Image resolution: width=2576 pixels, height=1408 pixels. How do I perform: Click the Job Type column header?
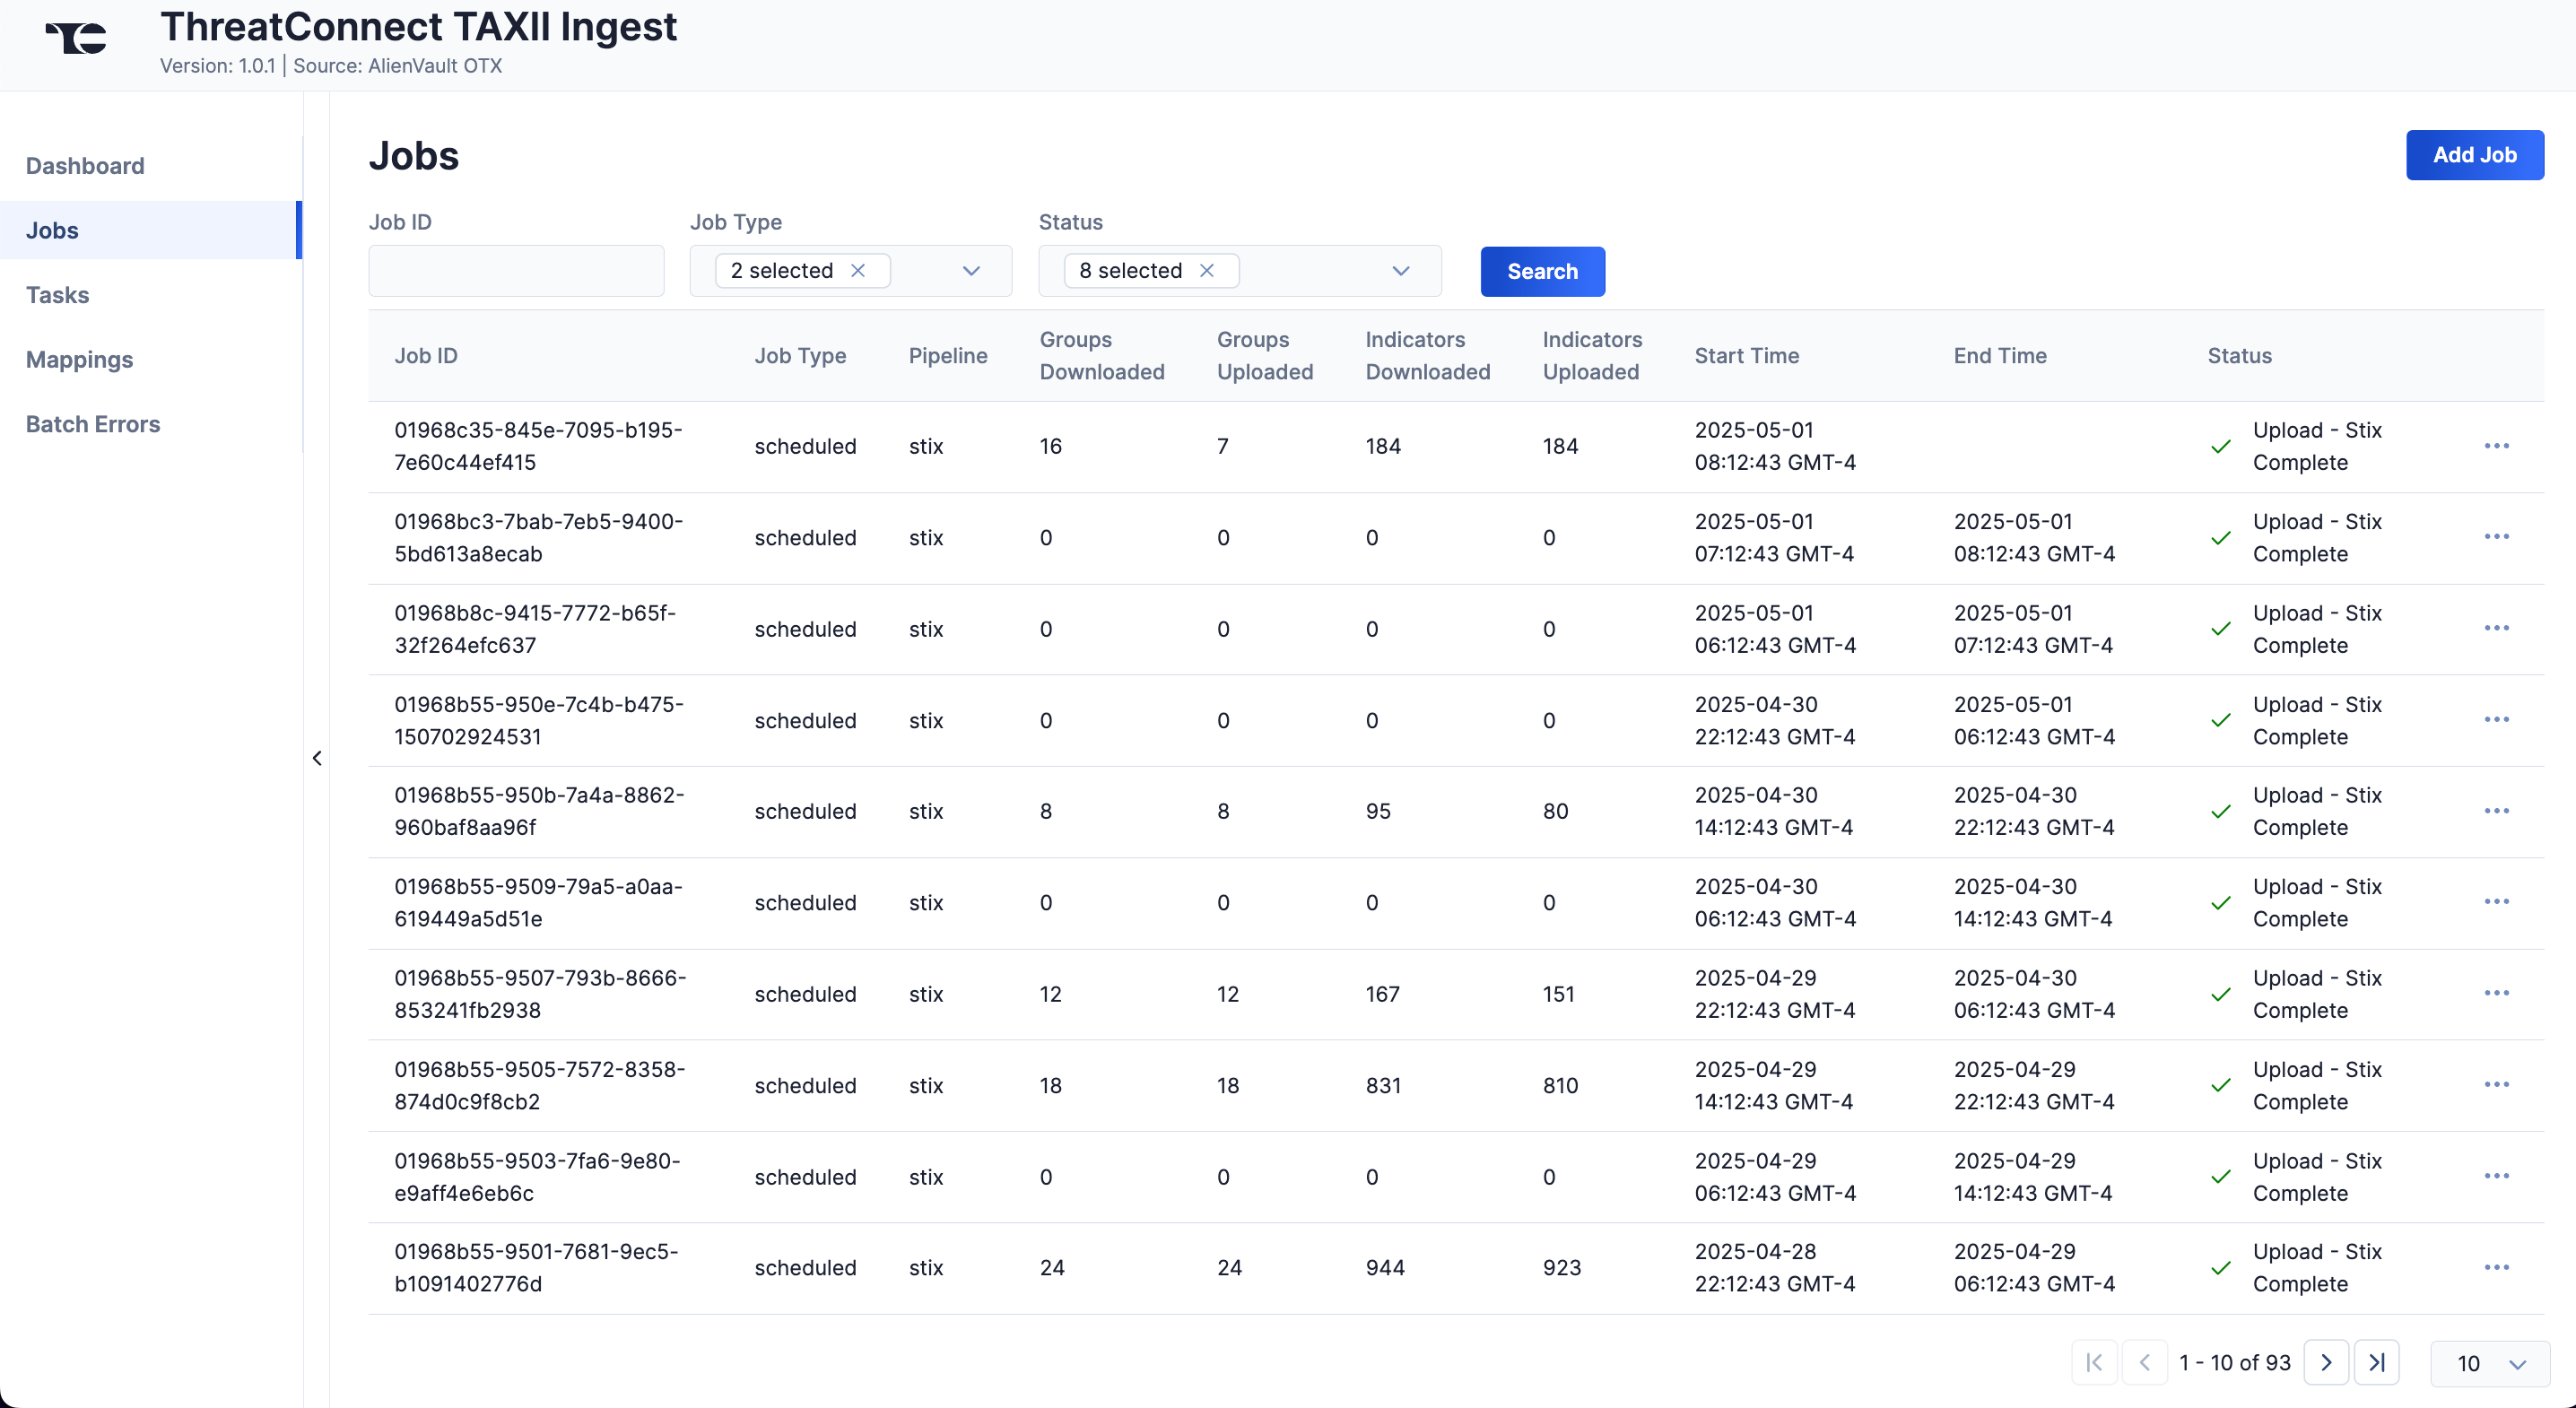(800, 356)
